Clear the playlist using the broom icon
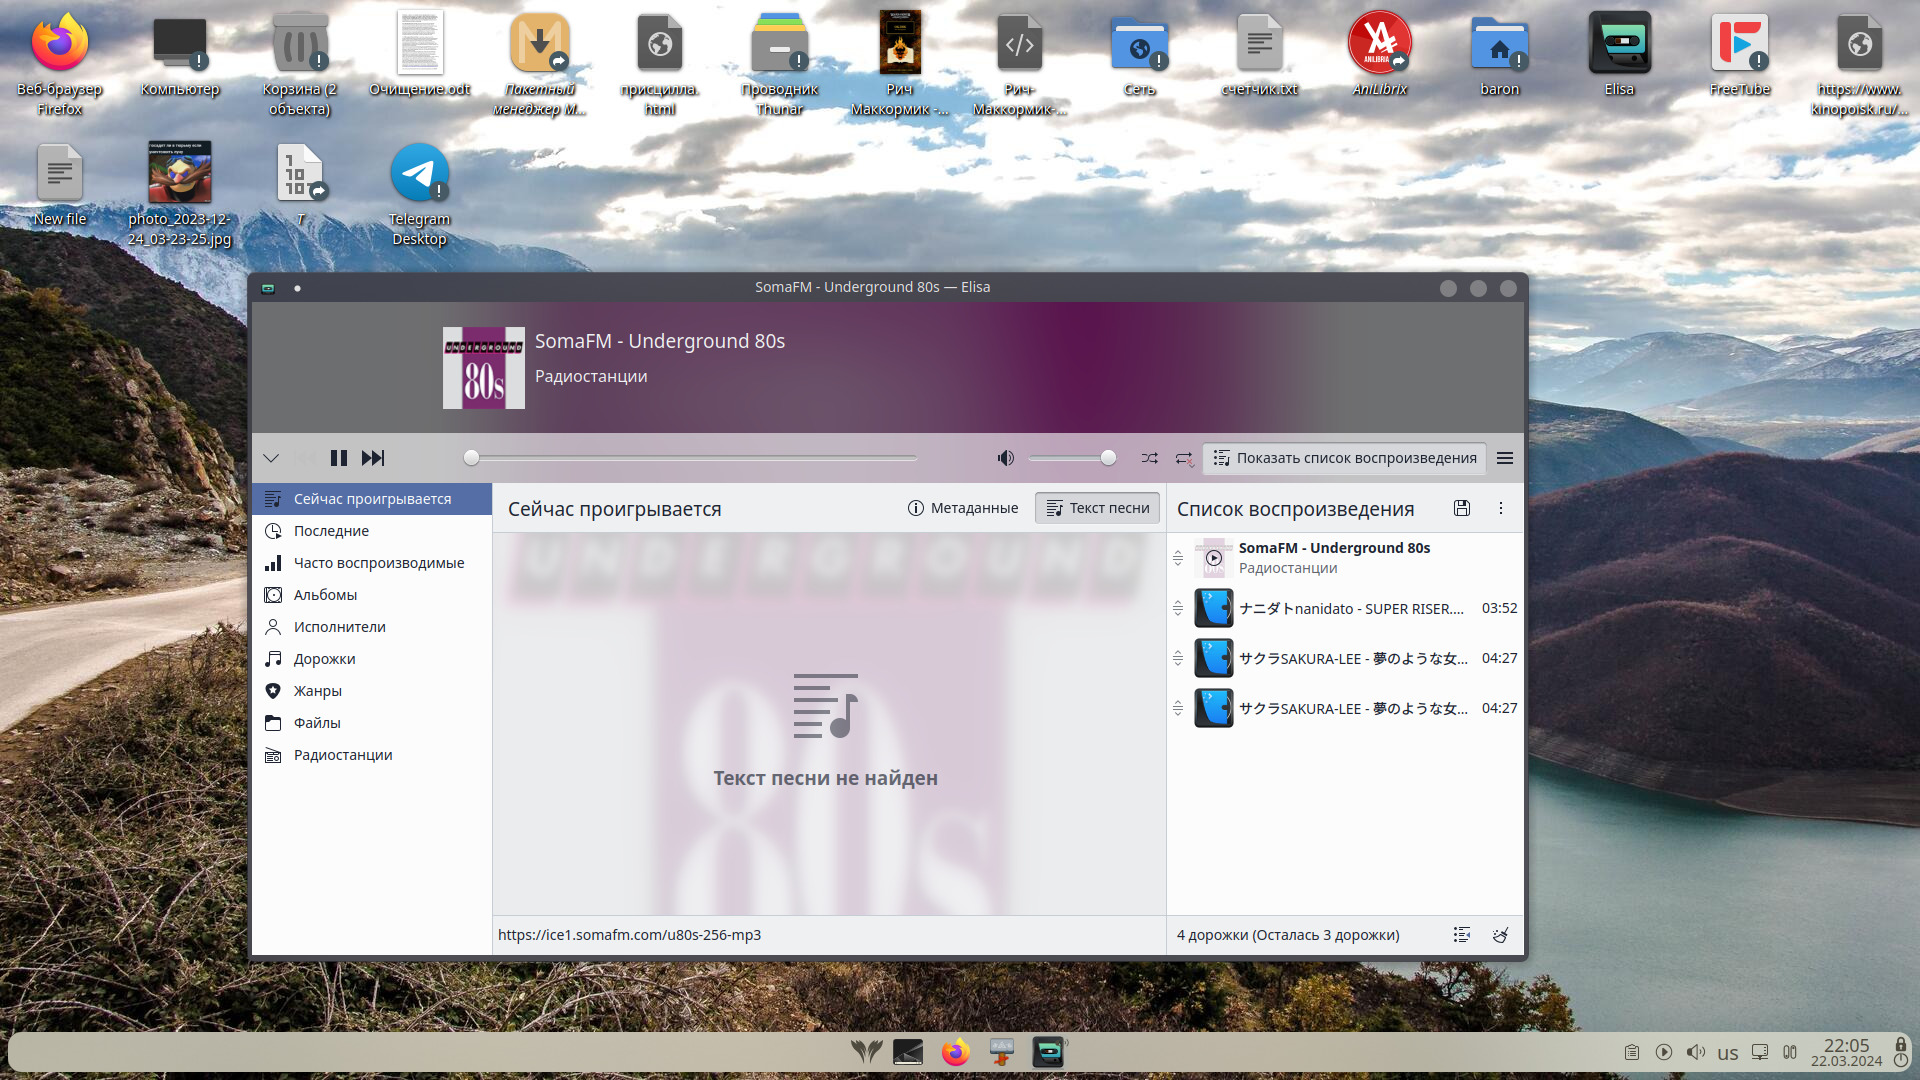The width and height of the screenshot is (1920, 1080). pos(1500,935)
